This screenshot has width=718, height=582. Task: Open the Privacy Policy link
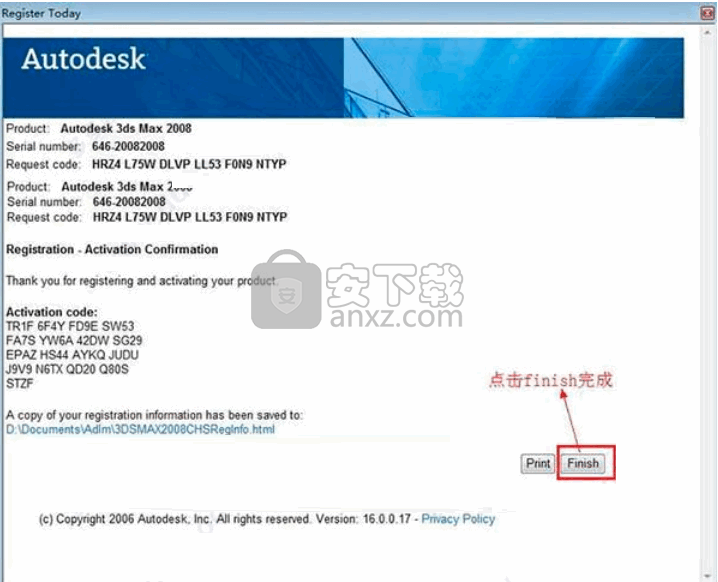[x=458, y=519]
